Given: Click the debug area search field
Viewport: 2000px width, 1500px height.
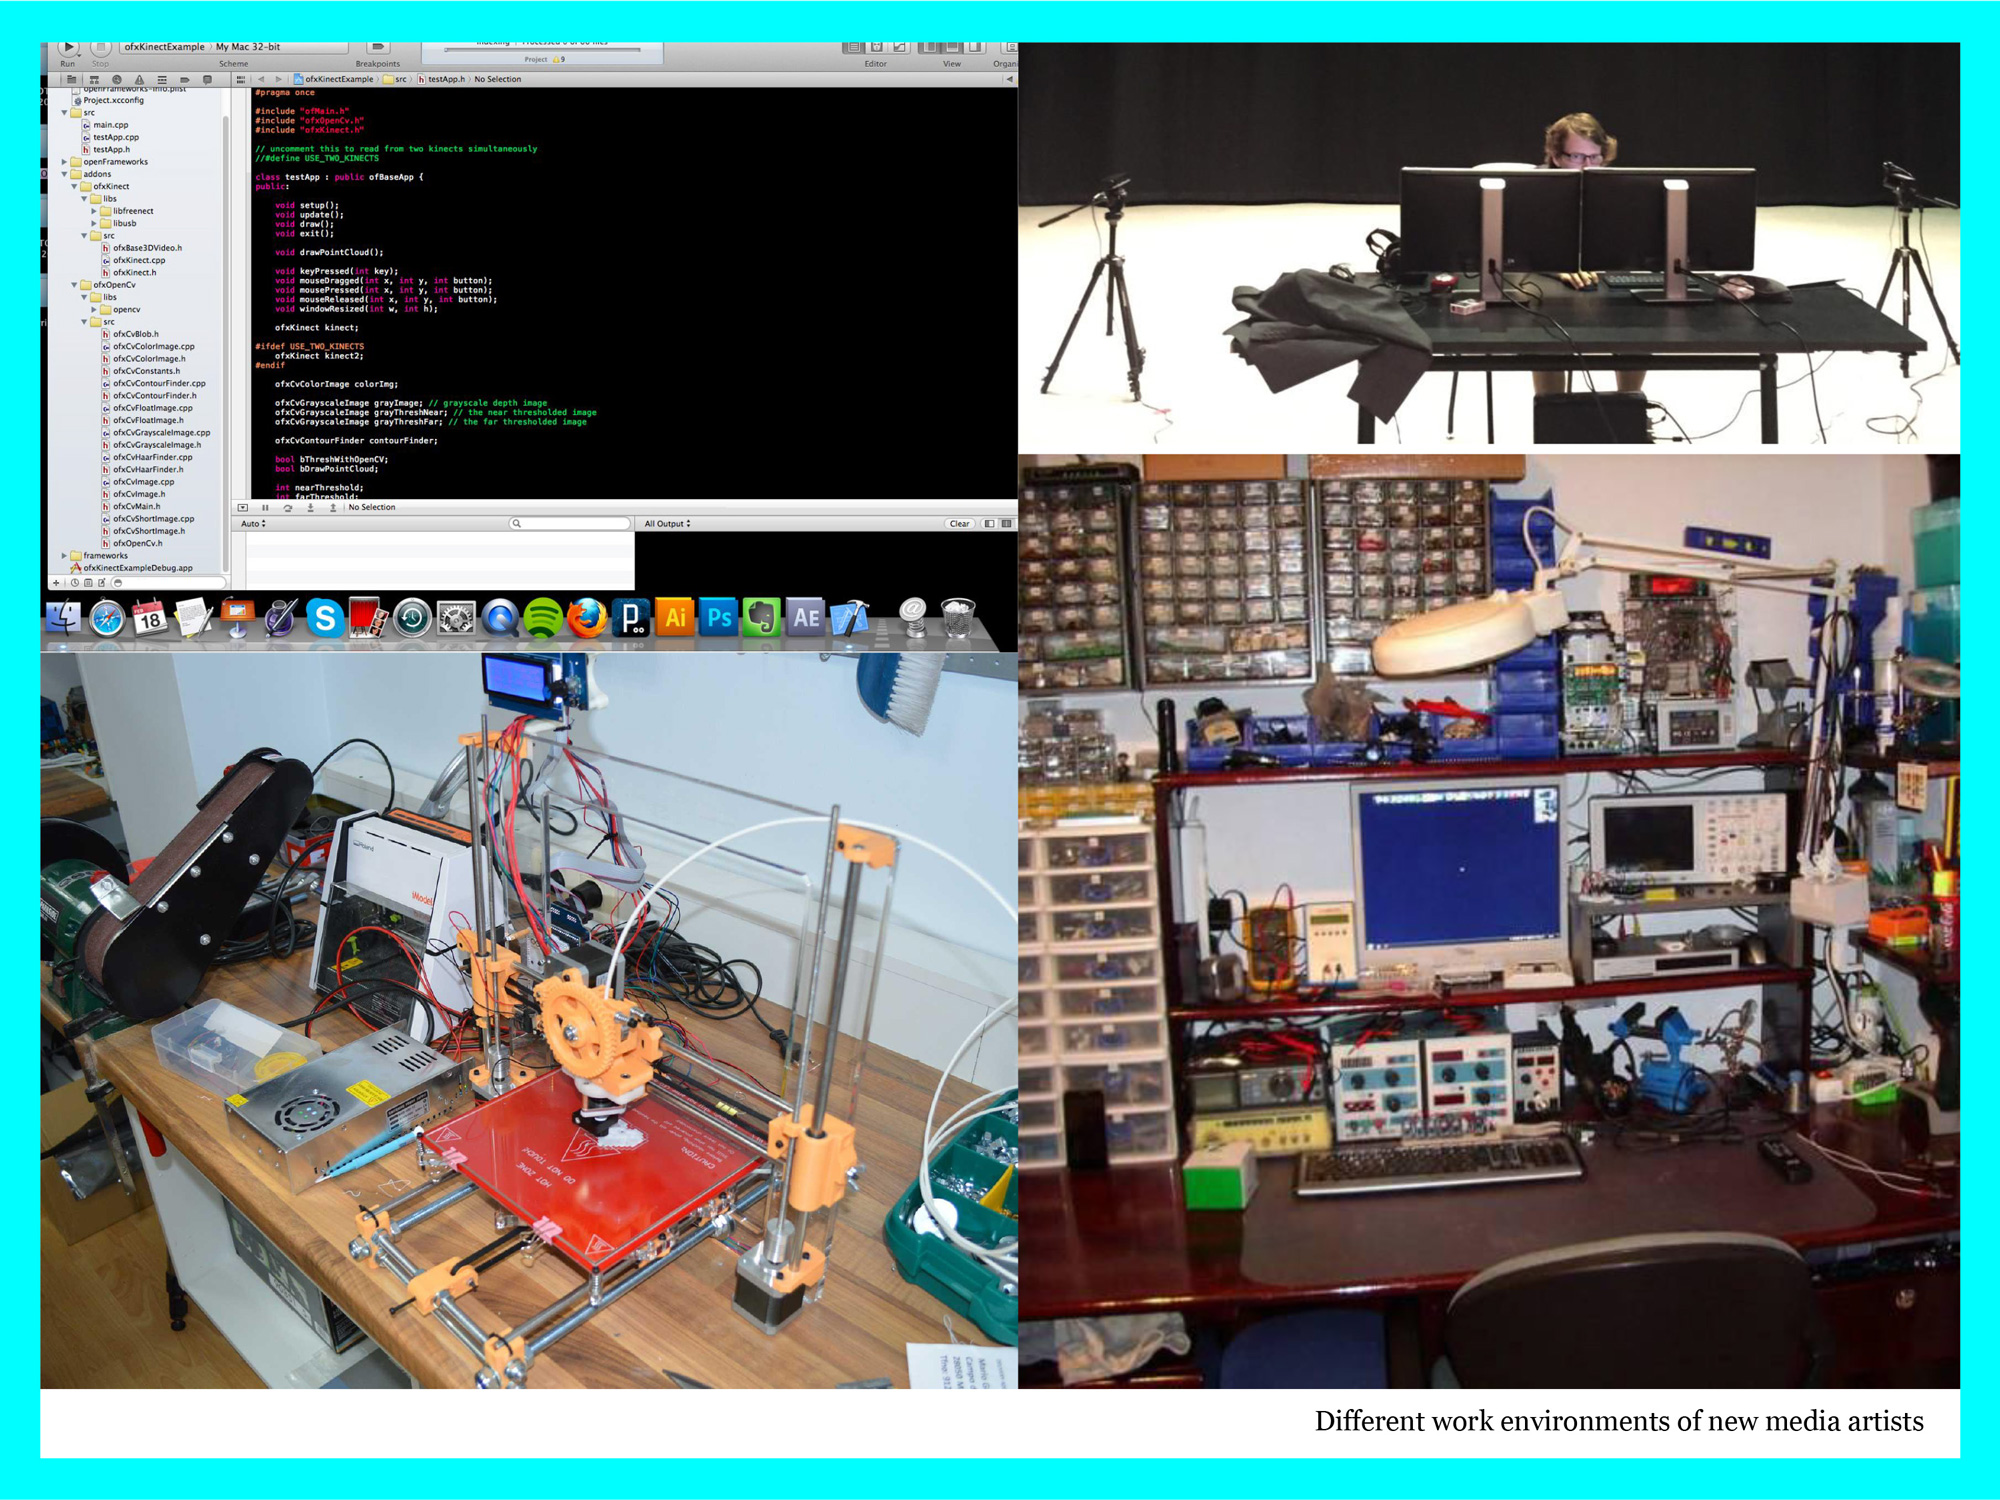Looking at the screenshot, I should tap(570, 524).
